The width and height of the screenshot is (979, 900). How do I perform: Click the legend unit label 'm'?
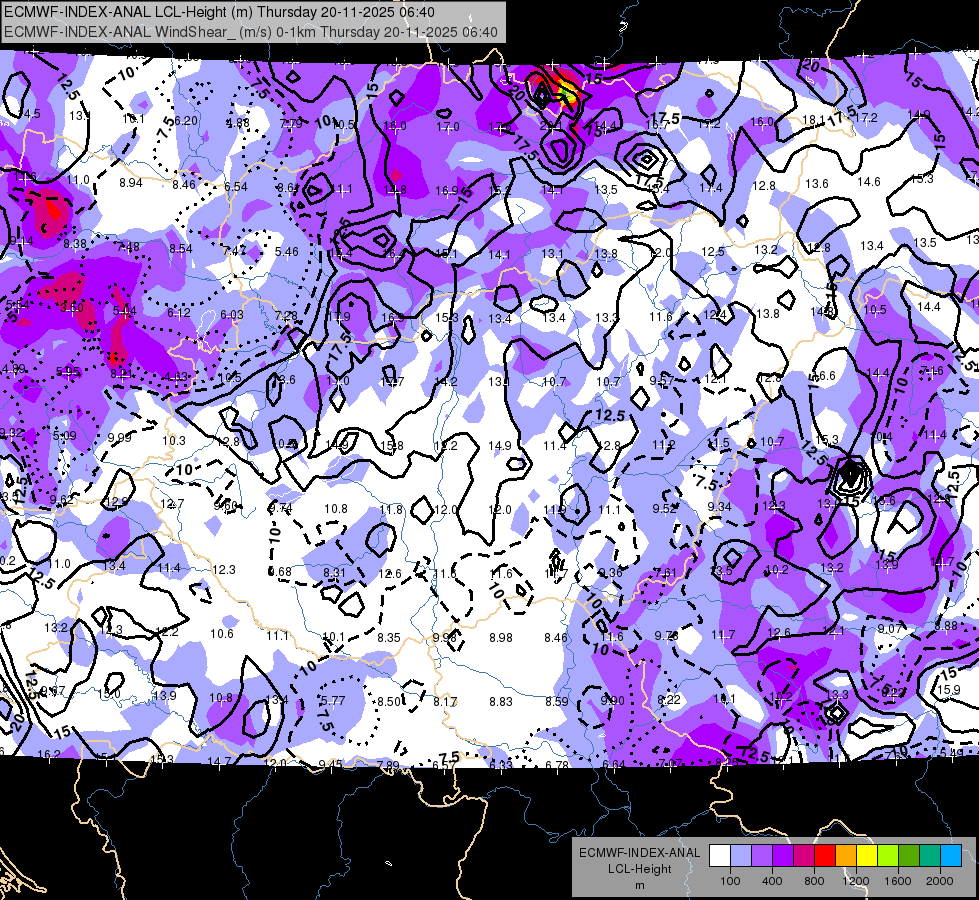tap(639, 885)
